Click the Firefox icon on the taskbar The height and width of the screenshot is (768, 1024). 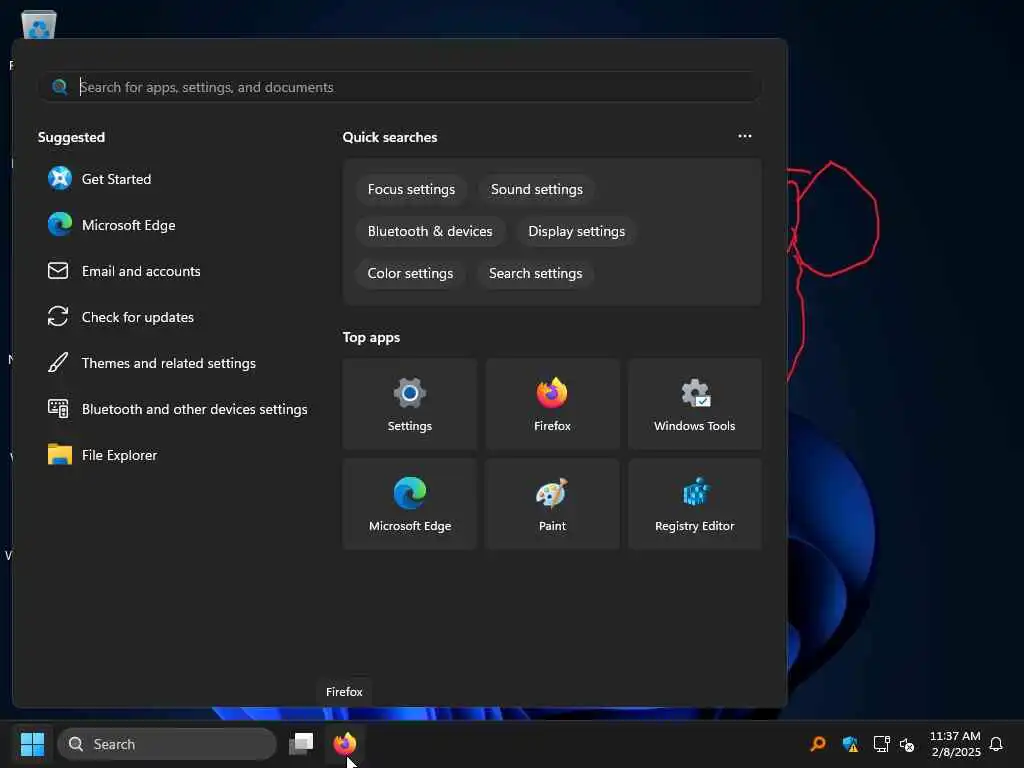point(345,744)
